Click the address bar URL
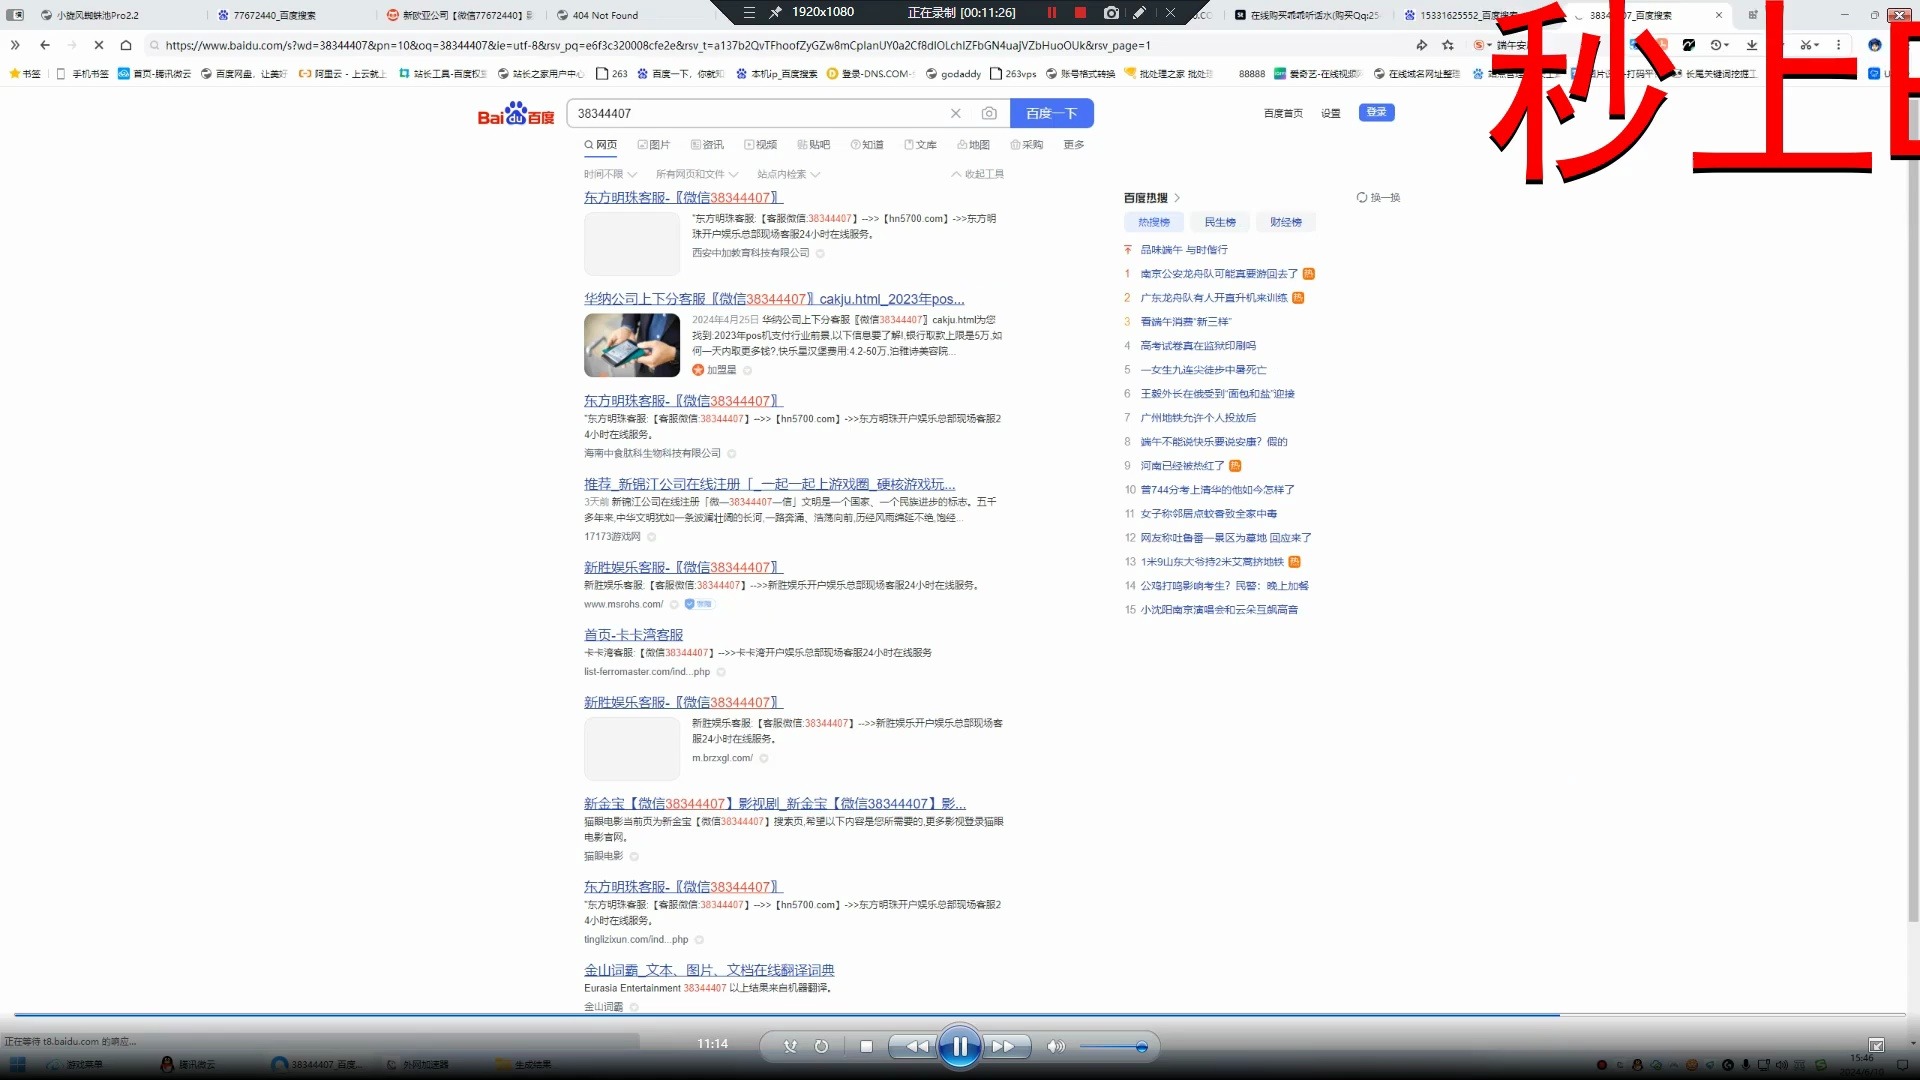Viewport: 1920px width, 1080px height. pos(658,45)
